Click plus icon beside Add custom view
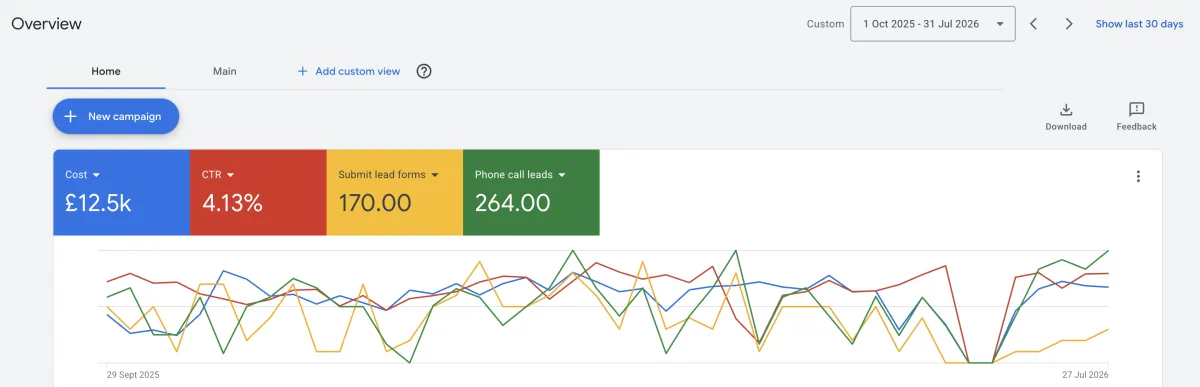Viewport: 1200px width, 387px height. 302,71
